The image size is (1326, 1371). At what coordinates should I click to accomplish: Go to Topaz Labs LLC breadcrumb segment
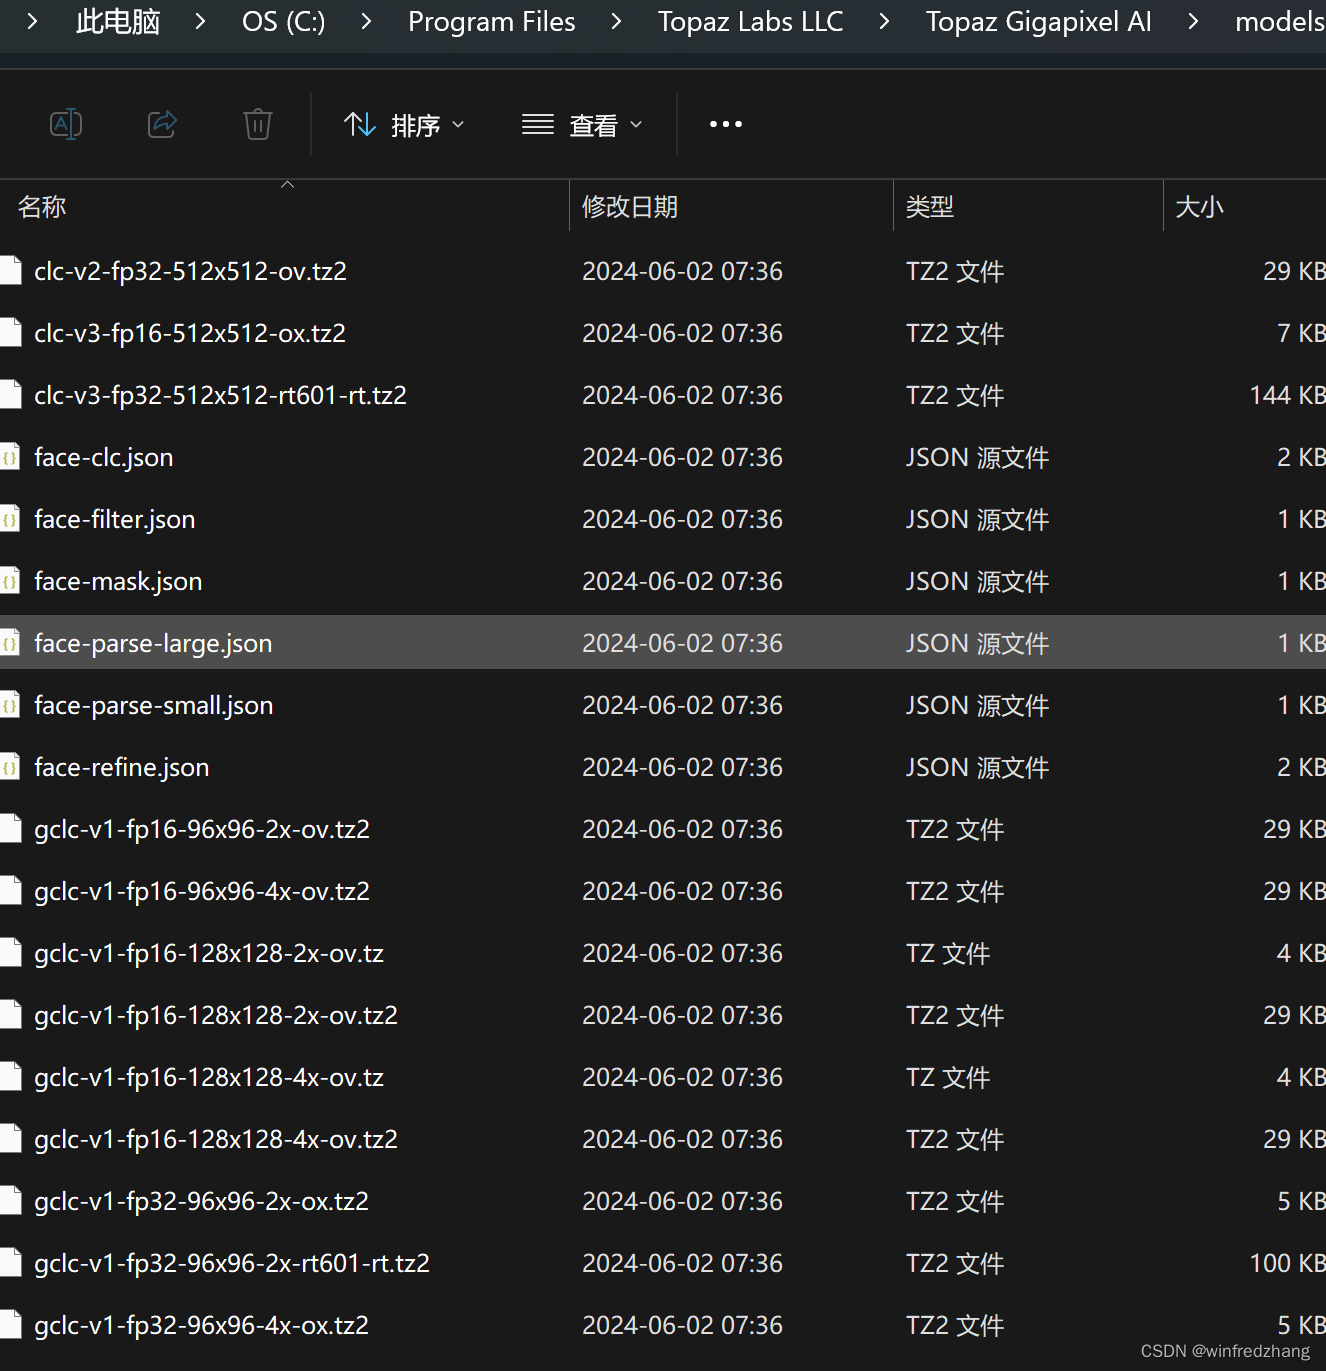(x=750, y=21)
